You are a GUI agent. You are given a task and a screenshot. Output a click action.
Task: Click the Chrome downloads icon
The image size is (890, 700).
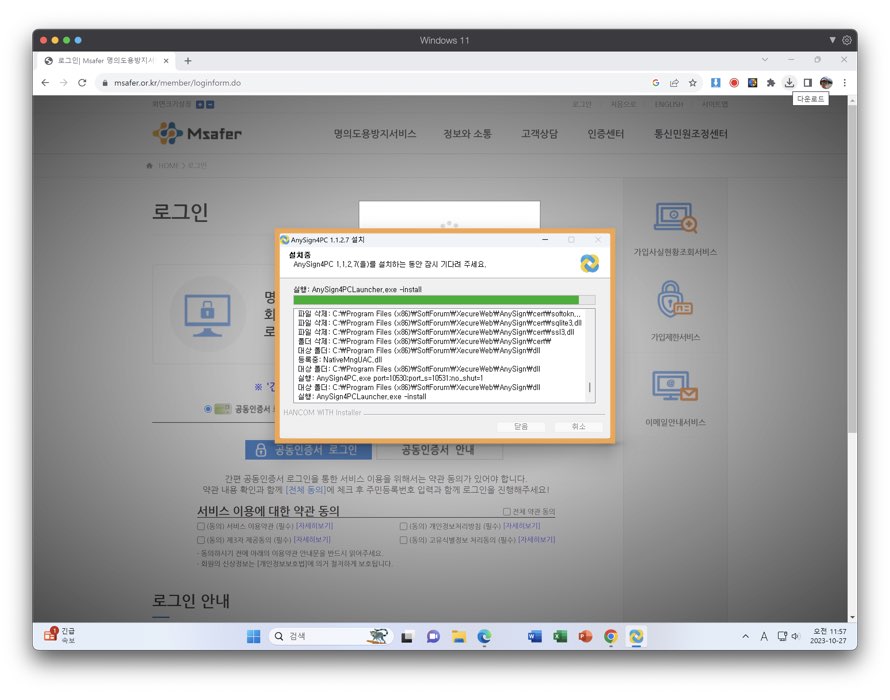click(x=789, y=83)
